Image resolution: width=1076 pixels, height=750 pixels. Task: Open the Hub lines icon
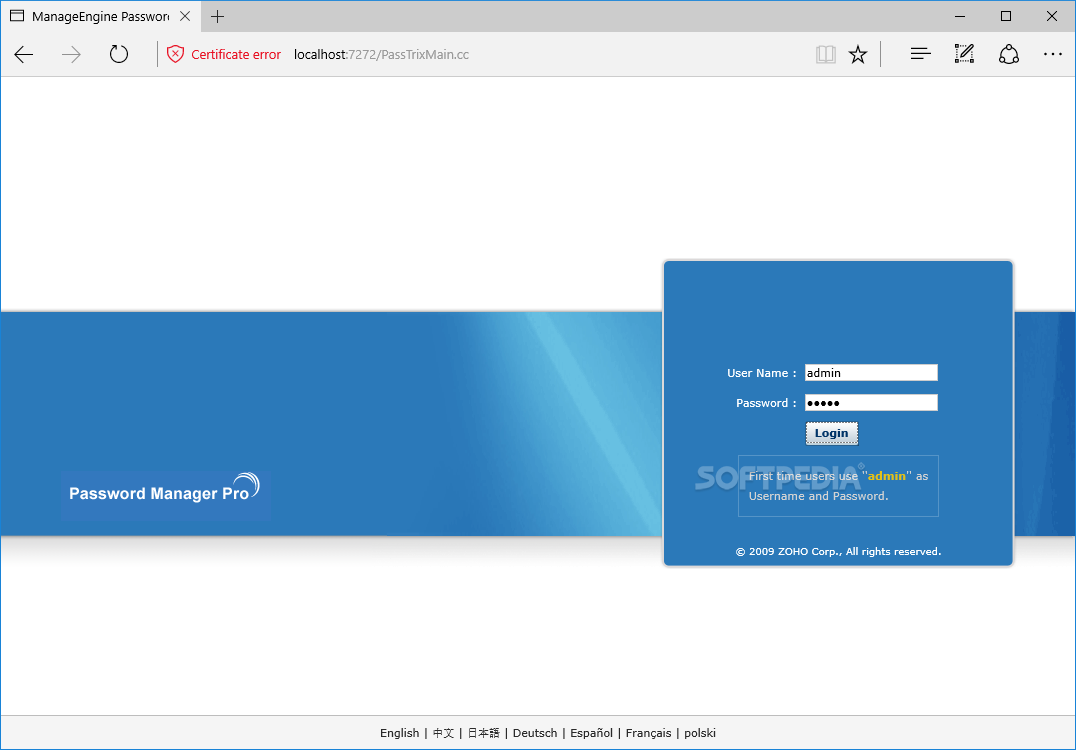[920, 54]
